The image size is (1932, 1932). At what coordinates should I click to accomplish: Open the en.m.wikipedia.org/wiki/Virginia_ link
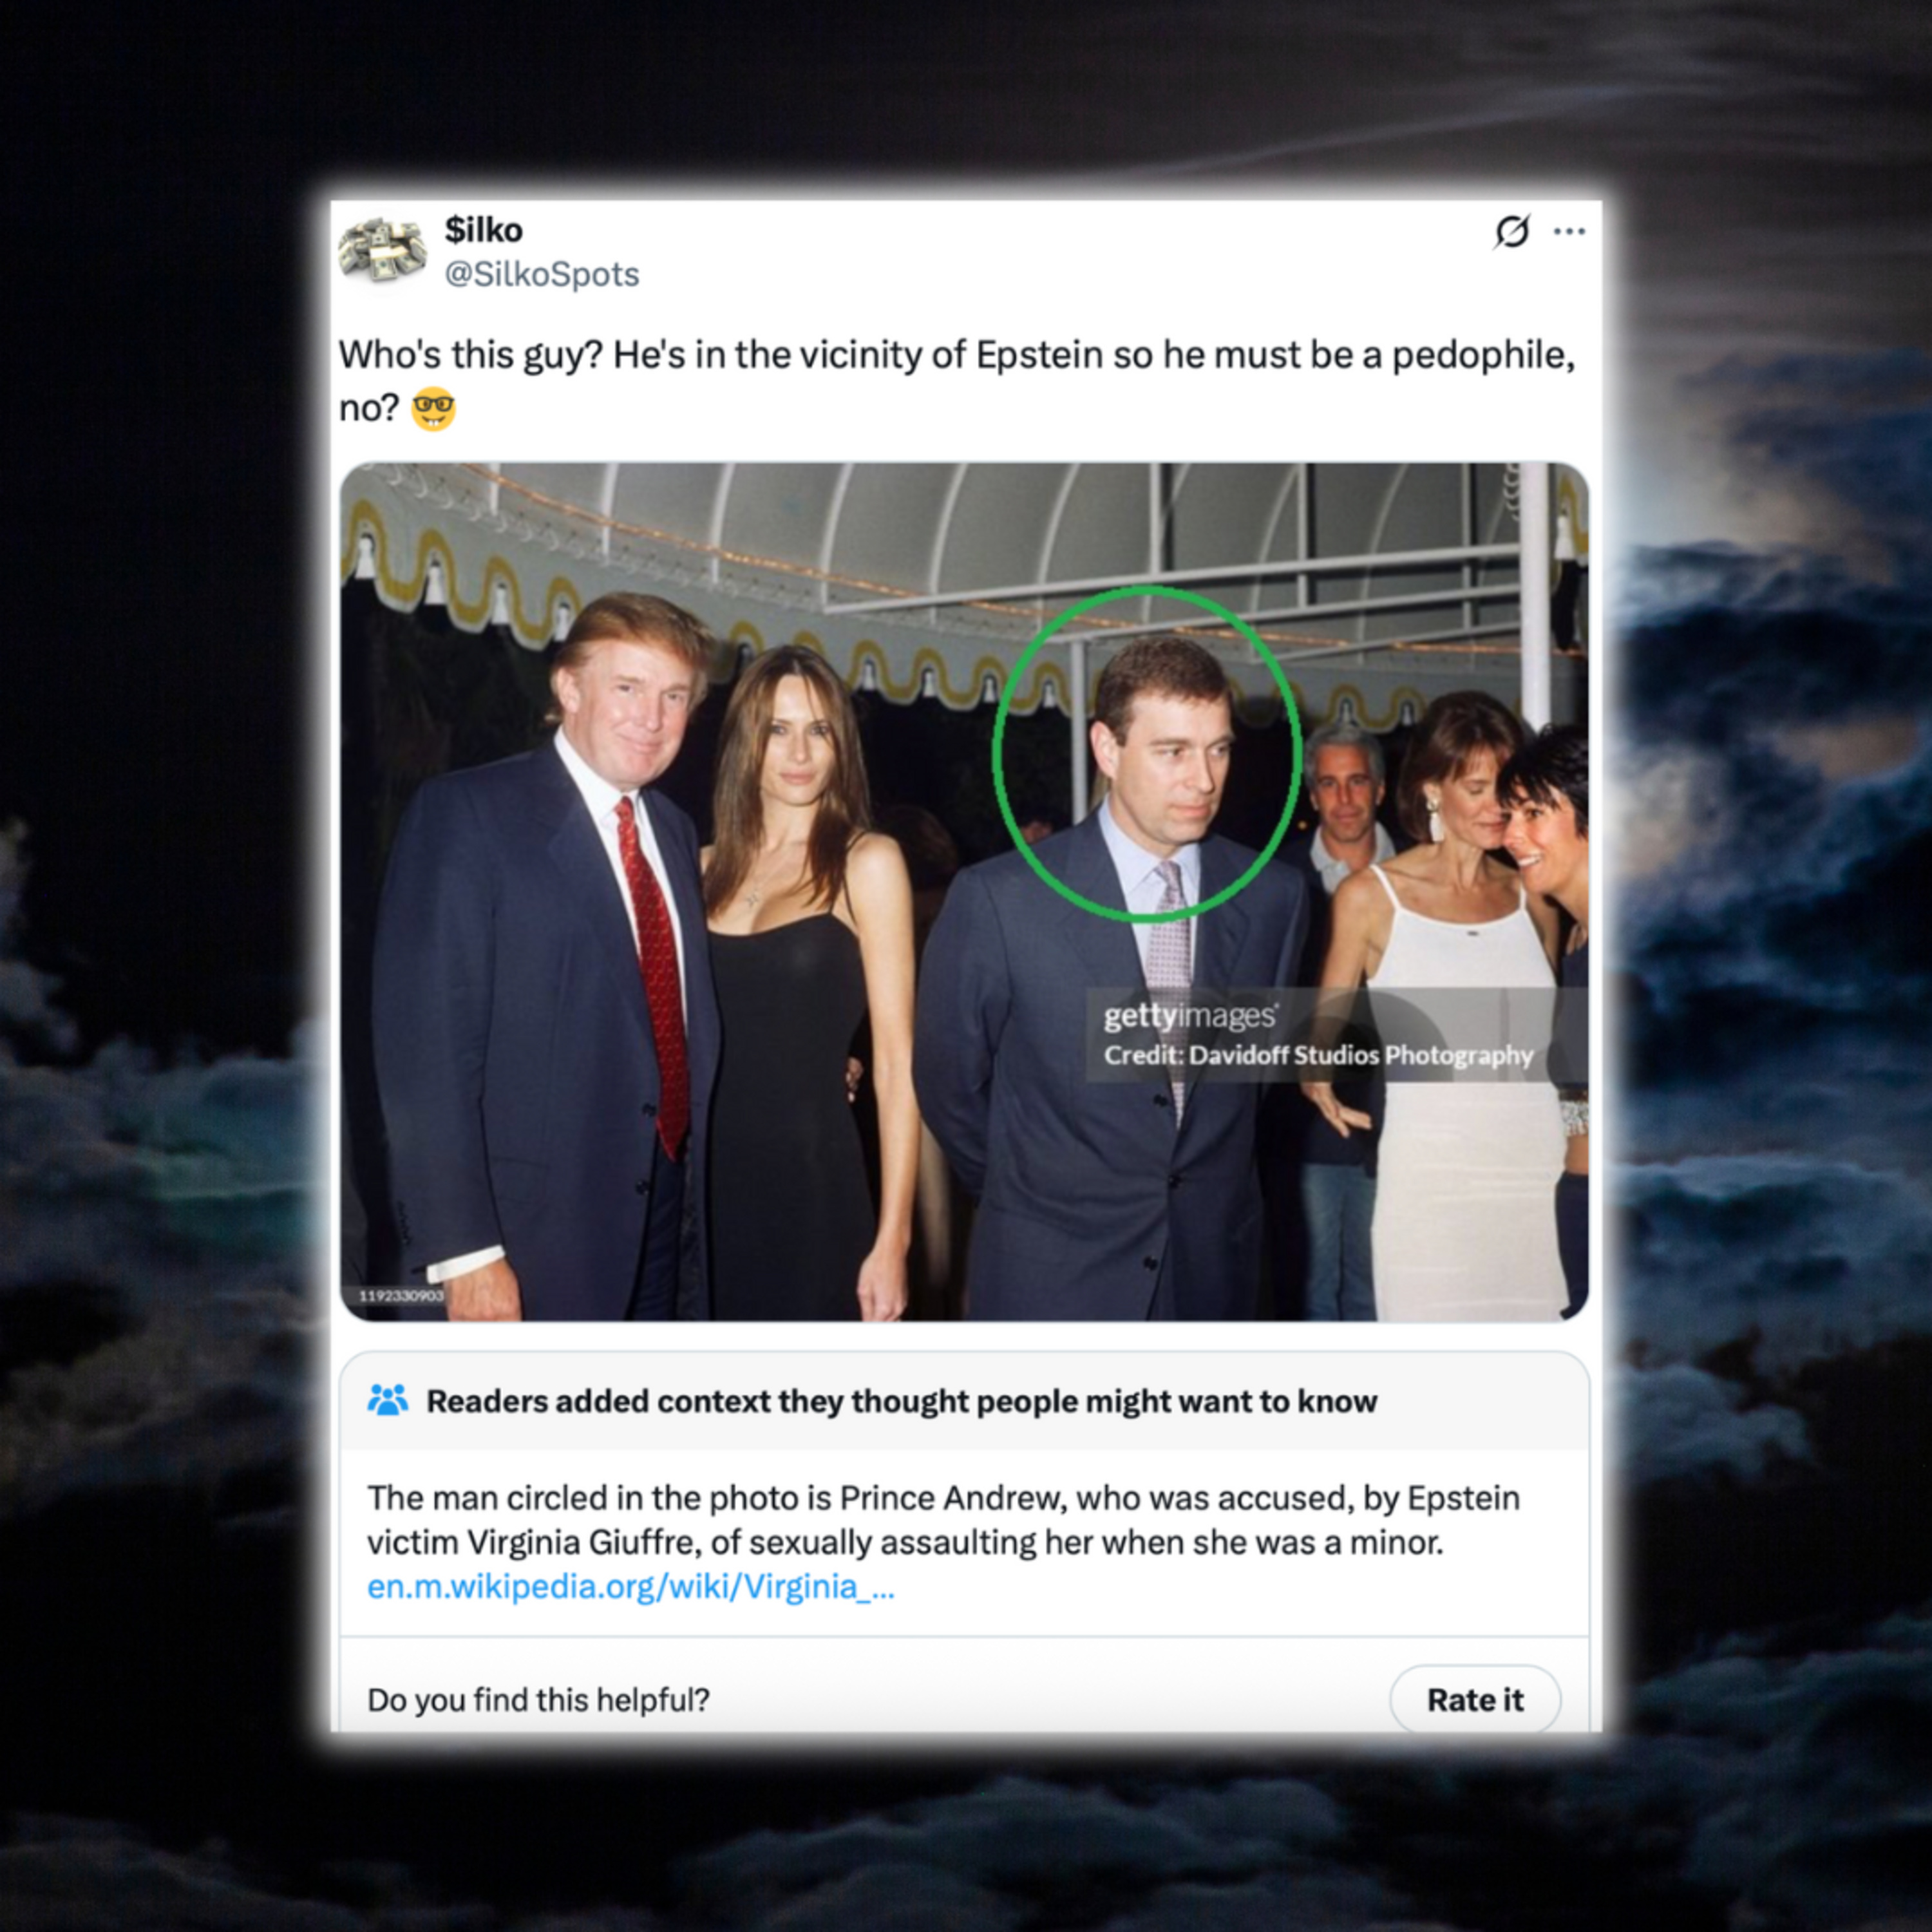click(631, 1586)
